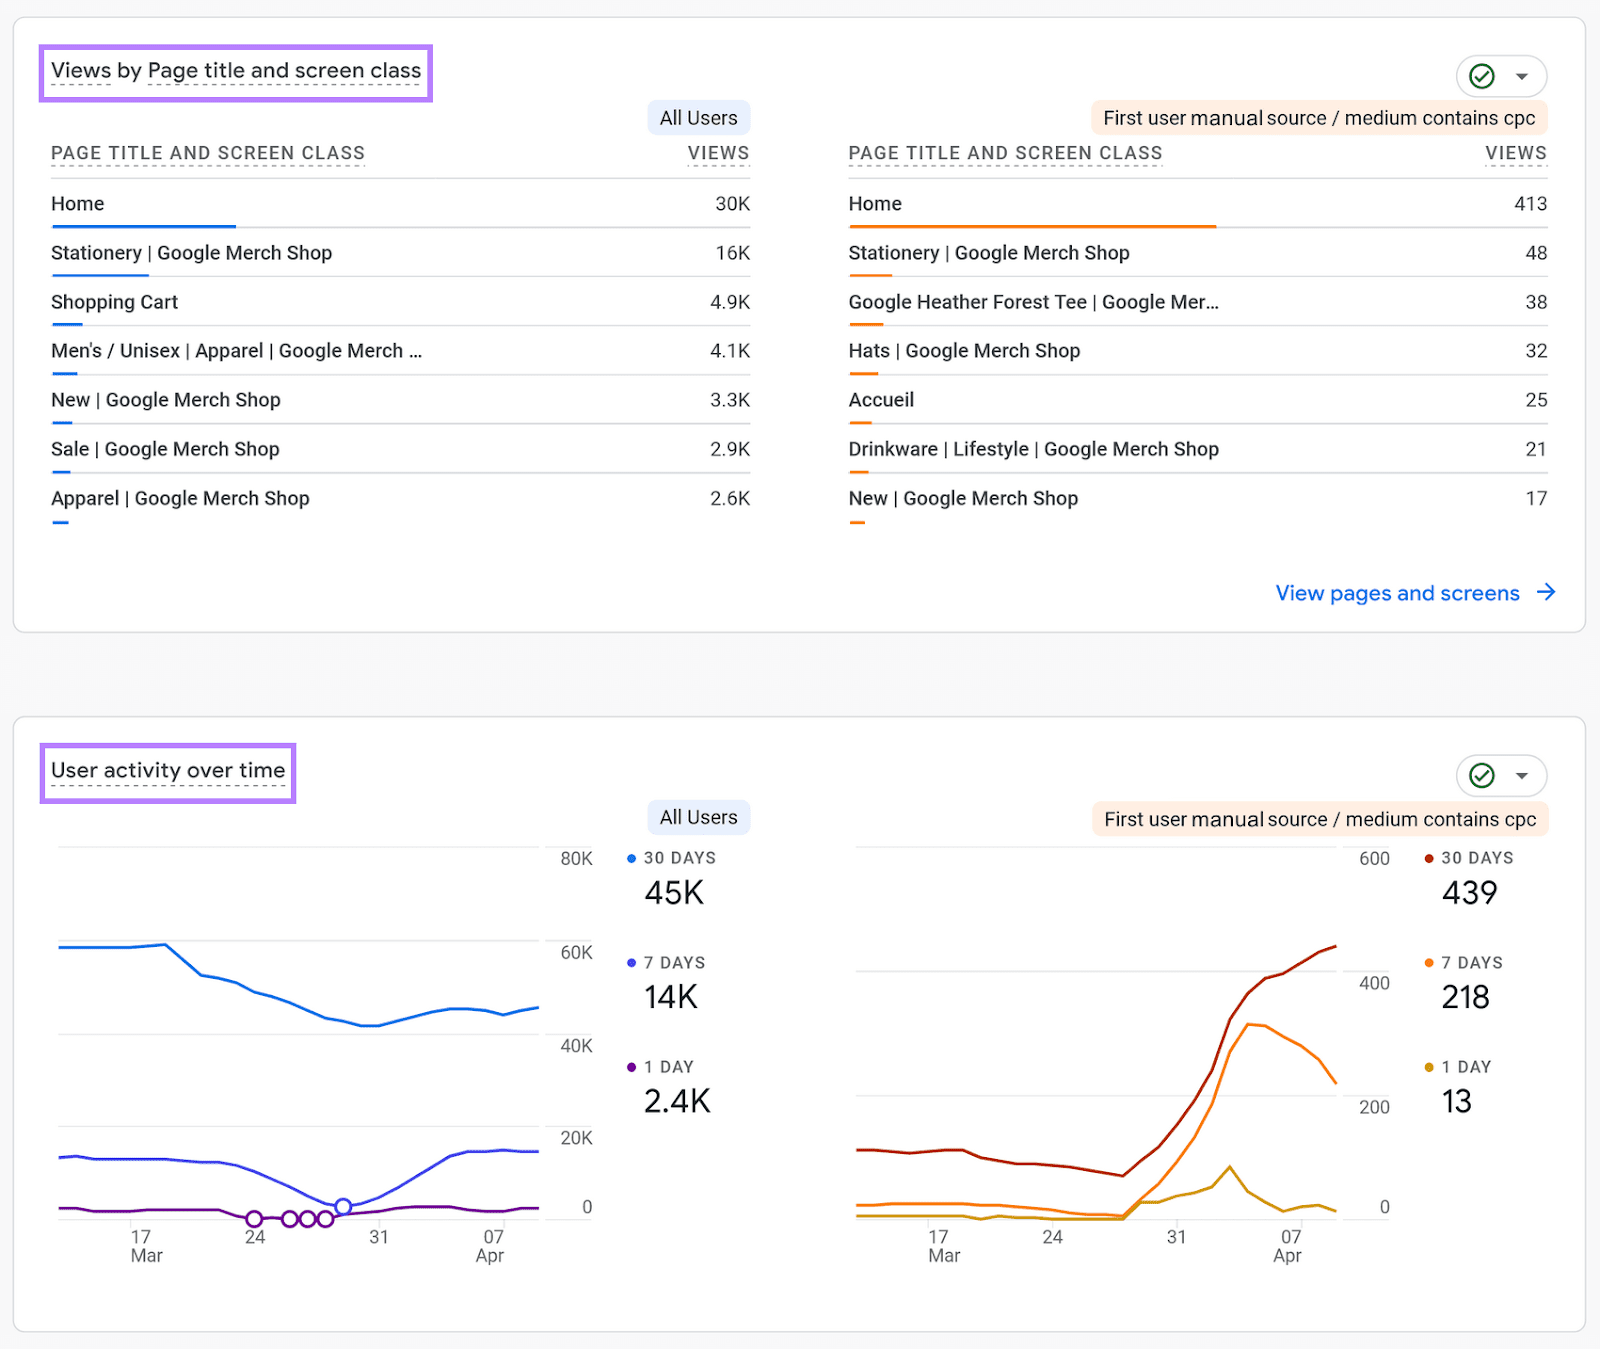
Task: Click Shopping Cart page row
Action: [x=114, y=302]
